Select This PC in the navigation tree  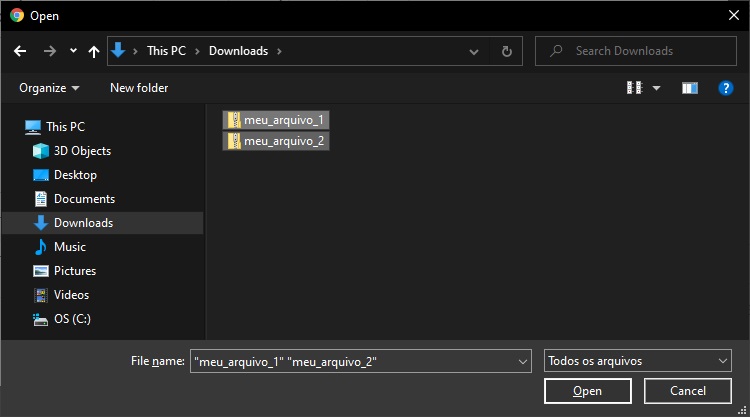pyautogui.click(x=66, y=127)
